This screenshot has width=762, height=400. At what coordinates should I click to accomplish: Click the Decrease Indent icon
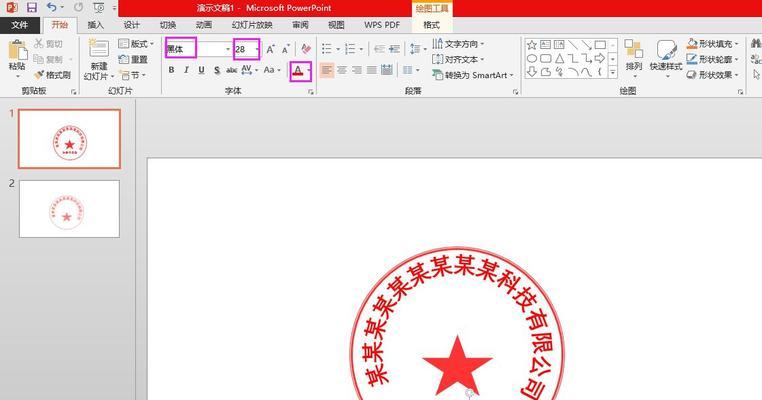tap(380, 49)
